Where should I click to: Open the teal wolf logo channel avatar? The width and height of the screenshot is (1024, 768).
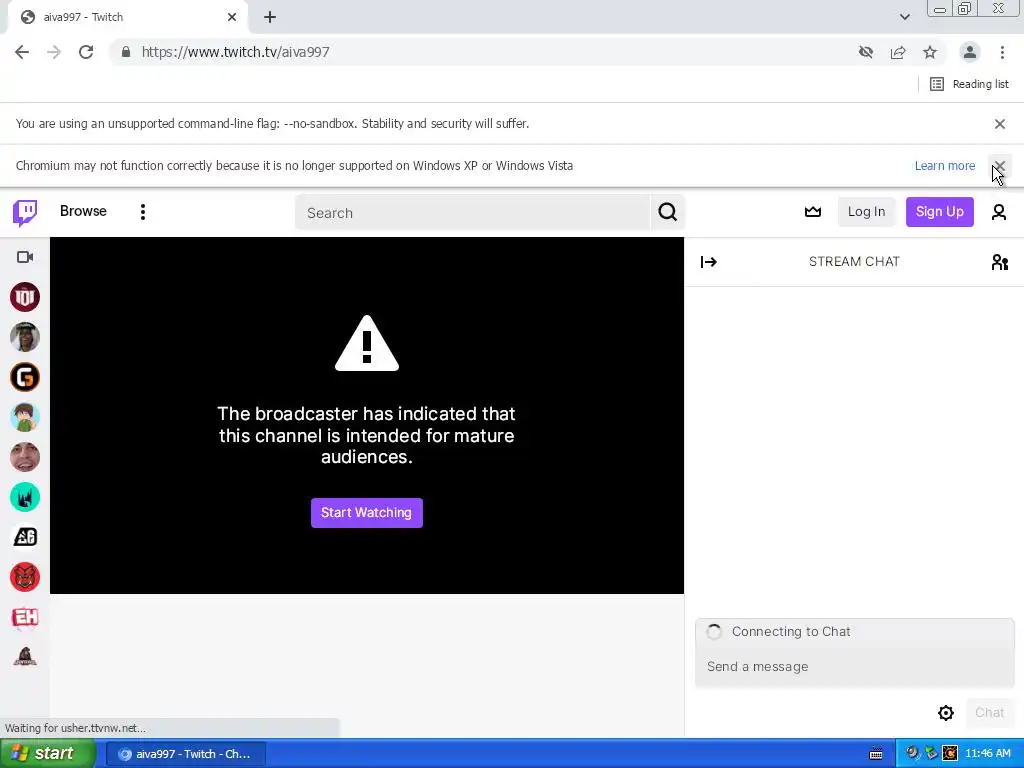click(x=25, y=497)
